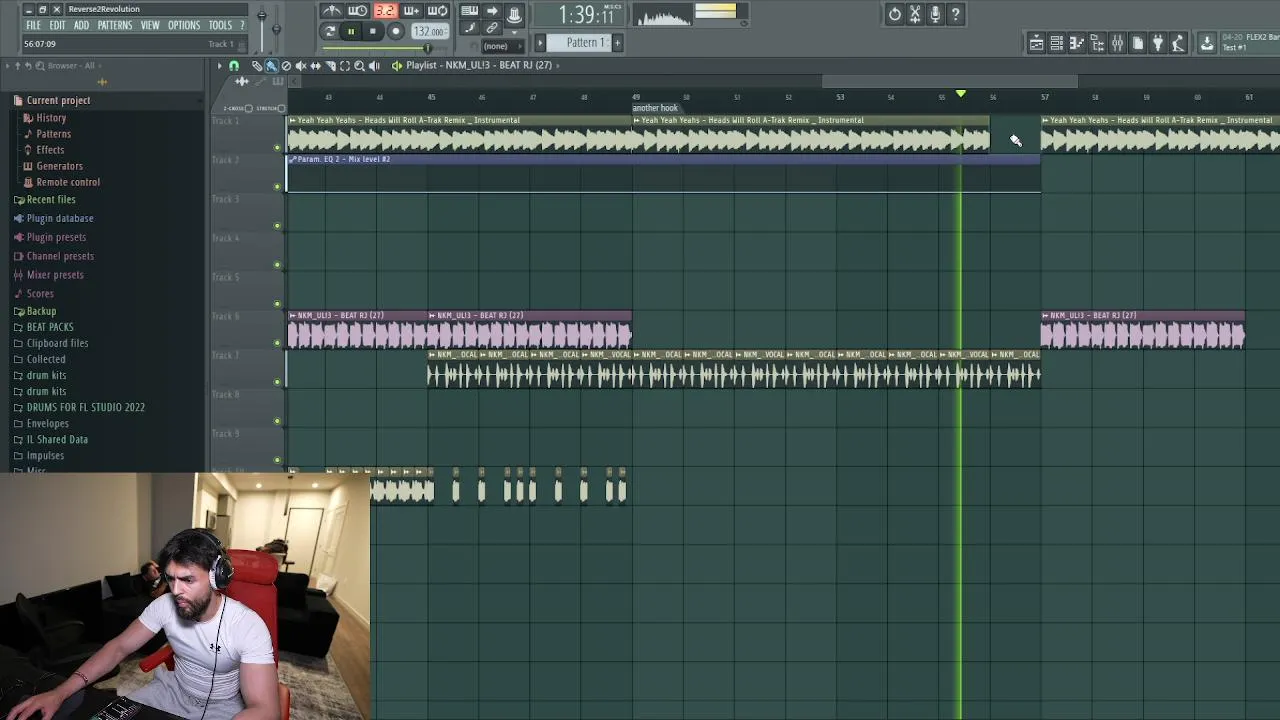Click the Mixer presets browser entry
Screen dimensions: 1280x720
pyautogui.click(x=55, y=275)
